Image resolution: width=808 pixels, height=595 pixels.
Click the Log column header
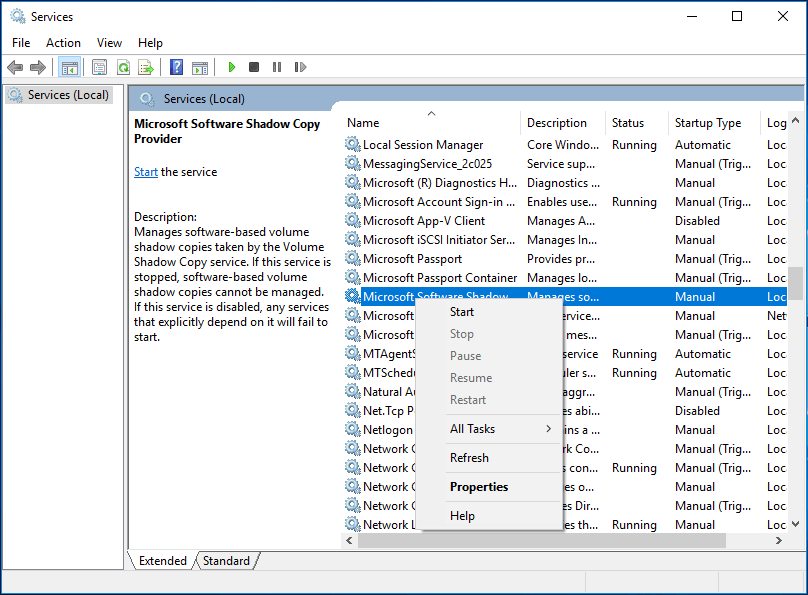tap(775, 123)
